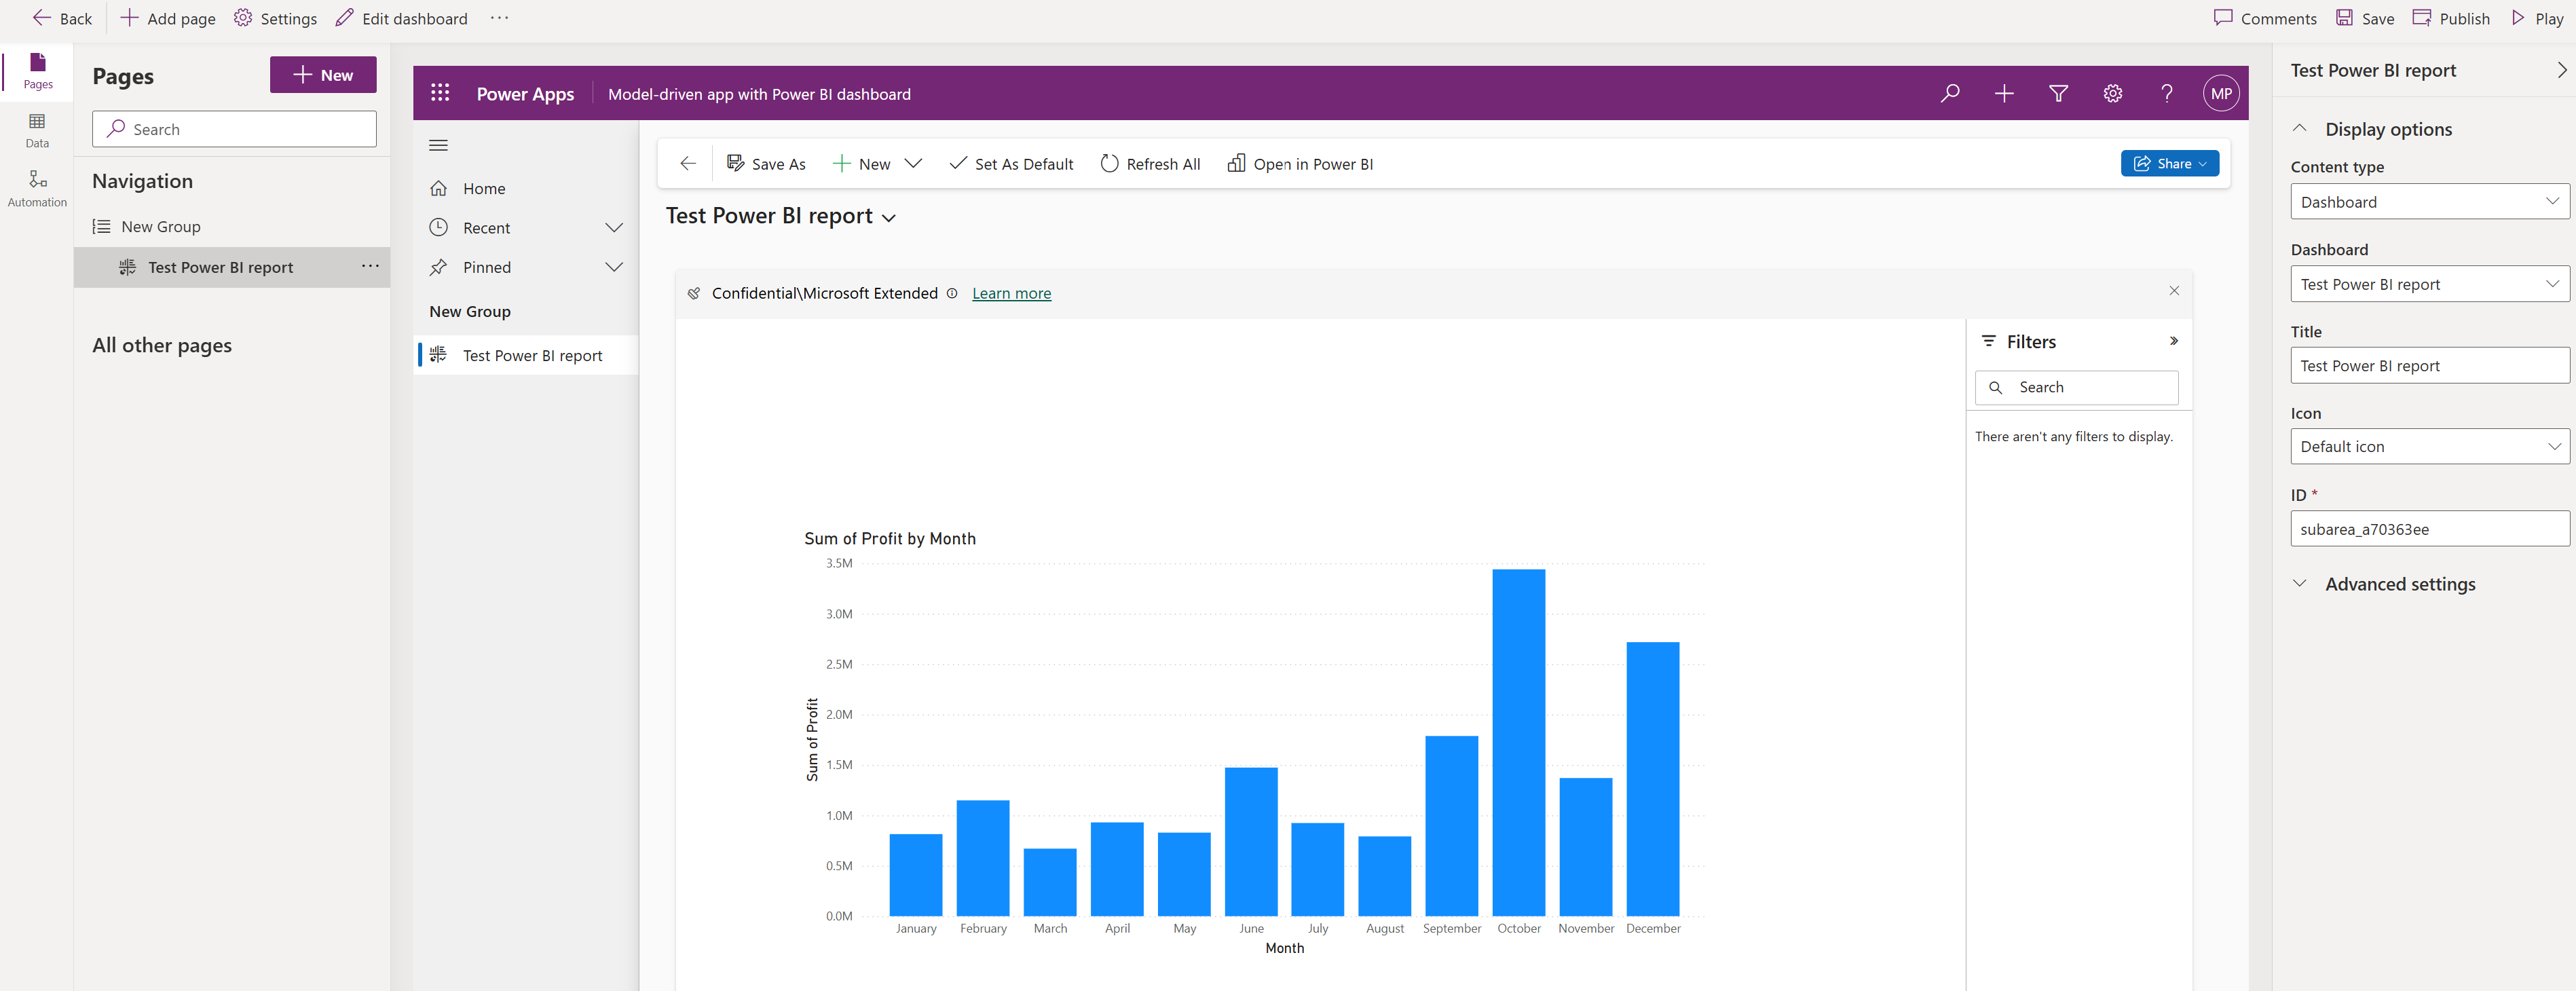Viewport: 2576px width, 991px height.
Task: Open the Icon dropdown showing Default icon
Action: coord(2429,446)
